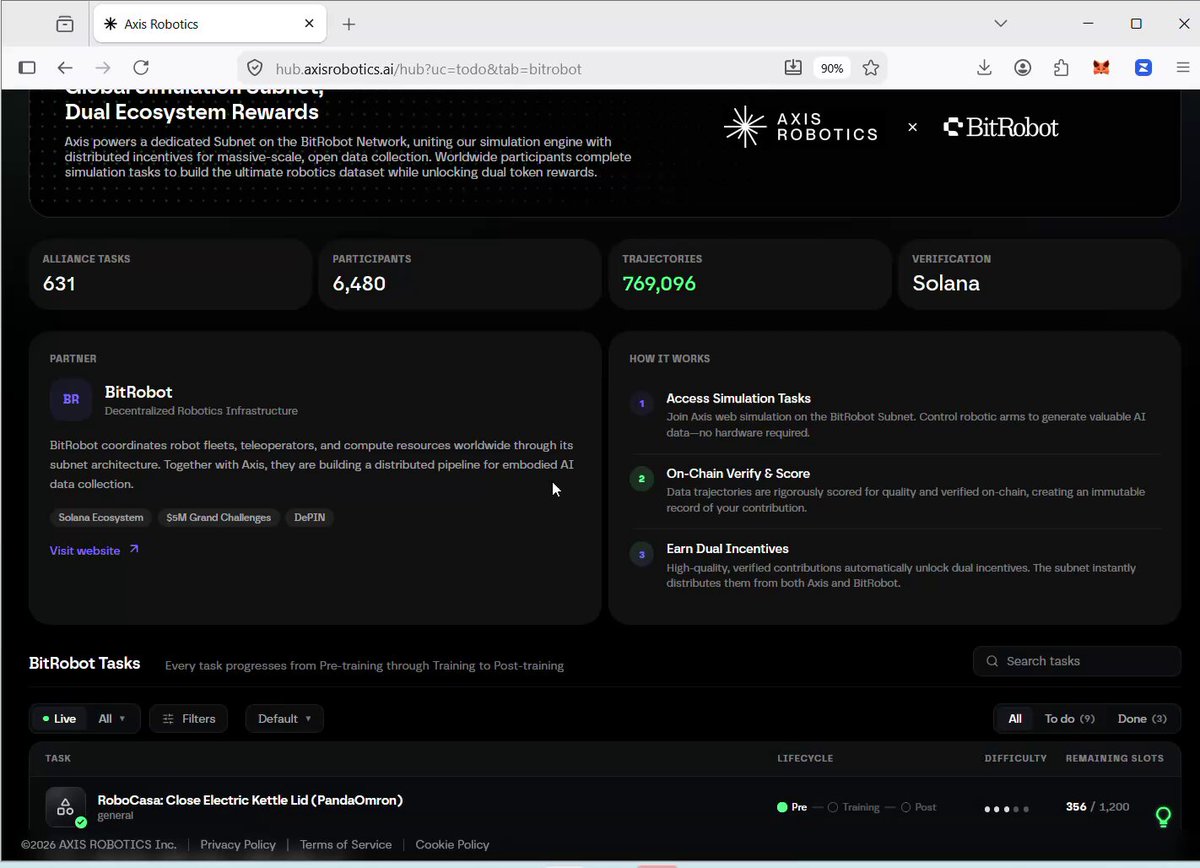Open the Terms of Service link
Screen dimensions: 1200x868
346,845
